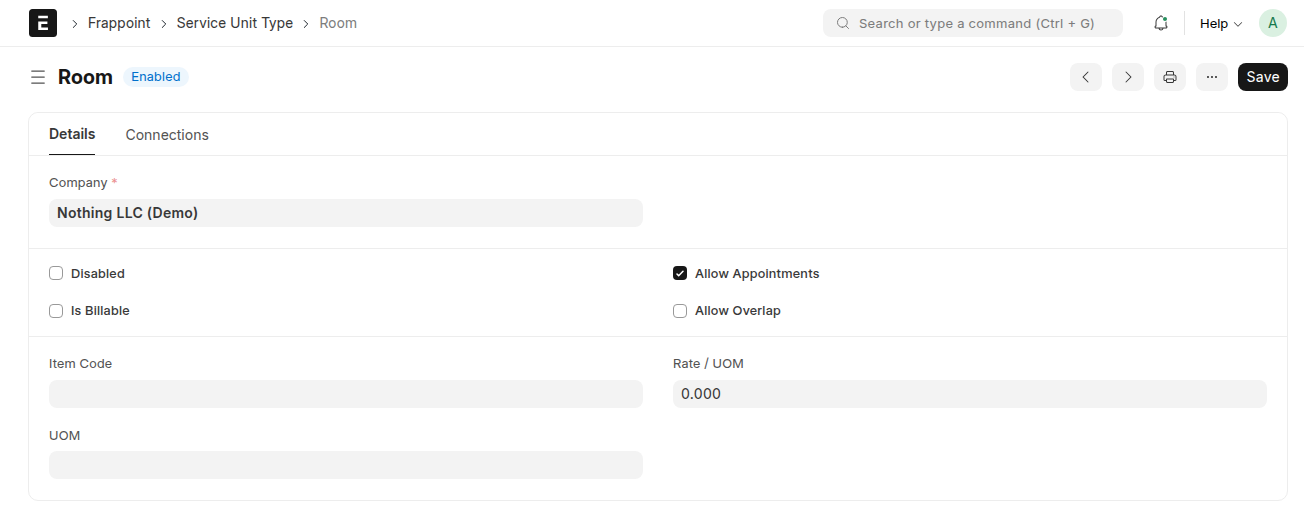Go to previous record arrow
This screenshot has width=1304, height=519.
point(1086,77)
